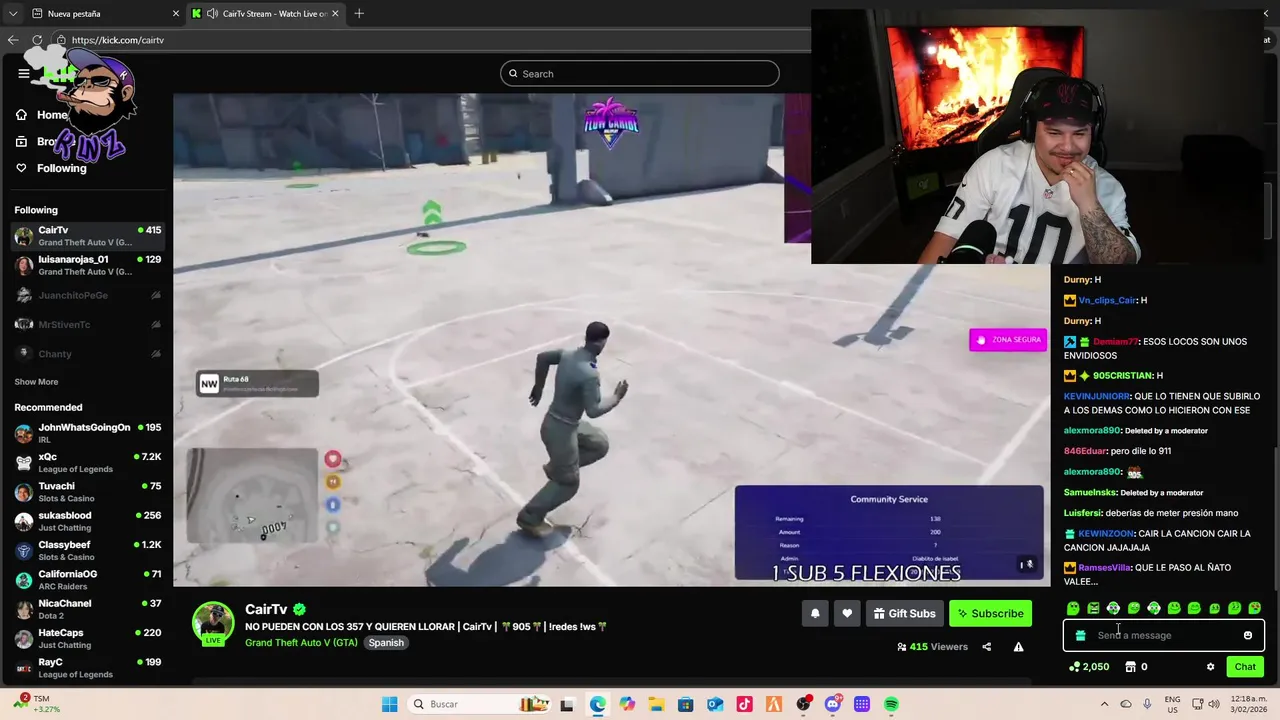This screenshot has height=720, width=1280.
Task: Click the notification bell for CairTv
Action: (x=815, y=613)
